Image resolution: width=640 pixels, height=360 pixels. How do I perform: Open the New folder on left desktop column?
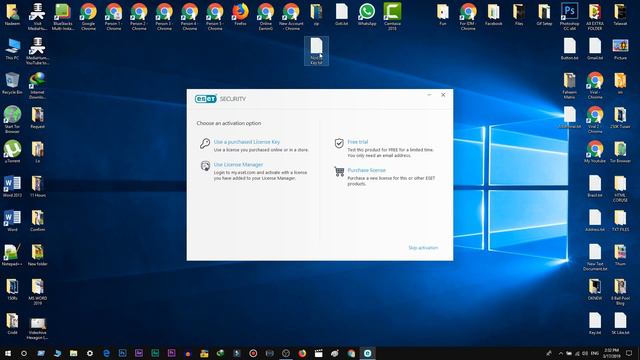(x=37, y=255)
